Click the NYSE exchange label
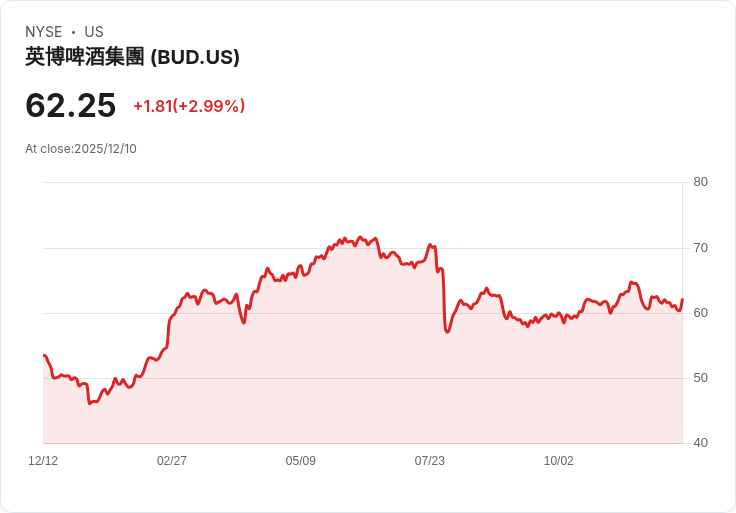This screenshot has width=736, height=513. 44,32
